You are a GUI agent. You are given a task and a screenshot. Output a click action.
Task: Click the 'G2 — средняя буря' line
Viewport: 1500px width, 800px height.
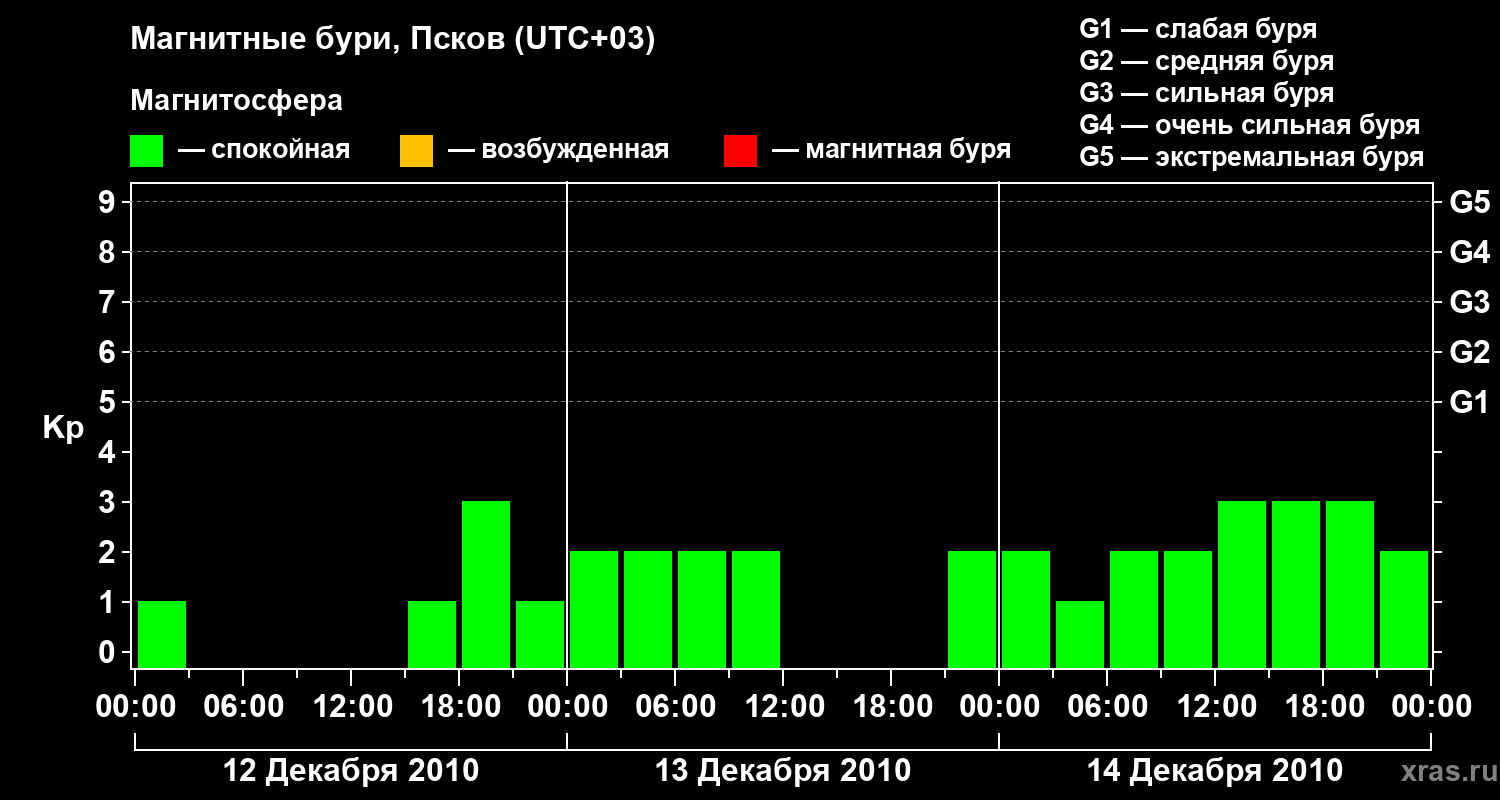(x=1206, y=60)
